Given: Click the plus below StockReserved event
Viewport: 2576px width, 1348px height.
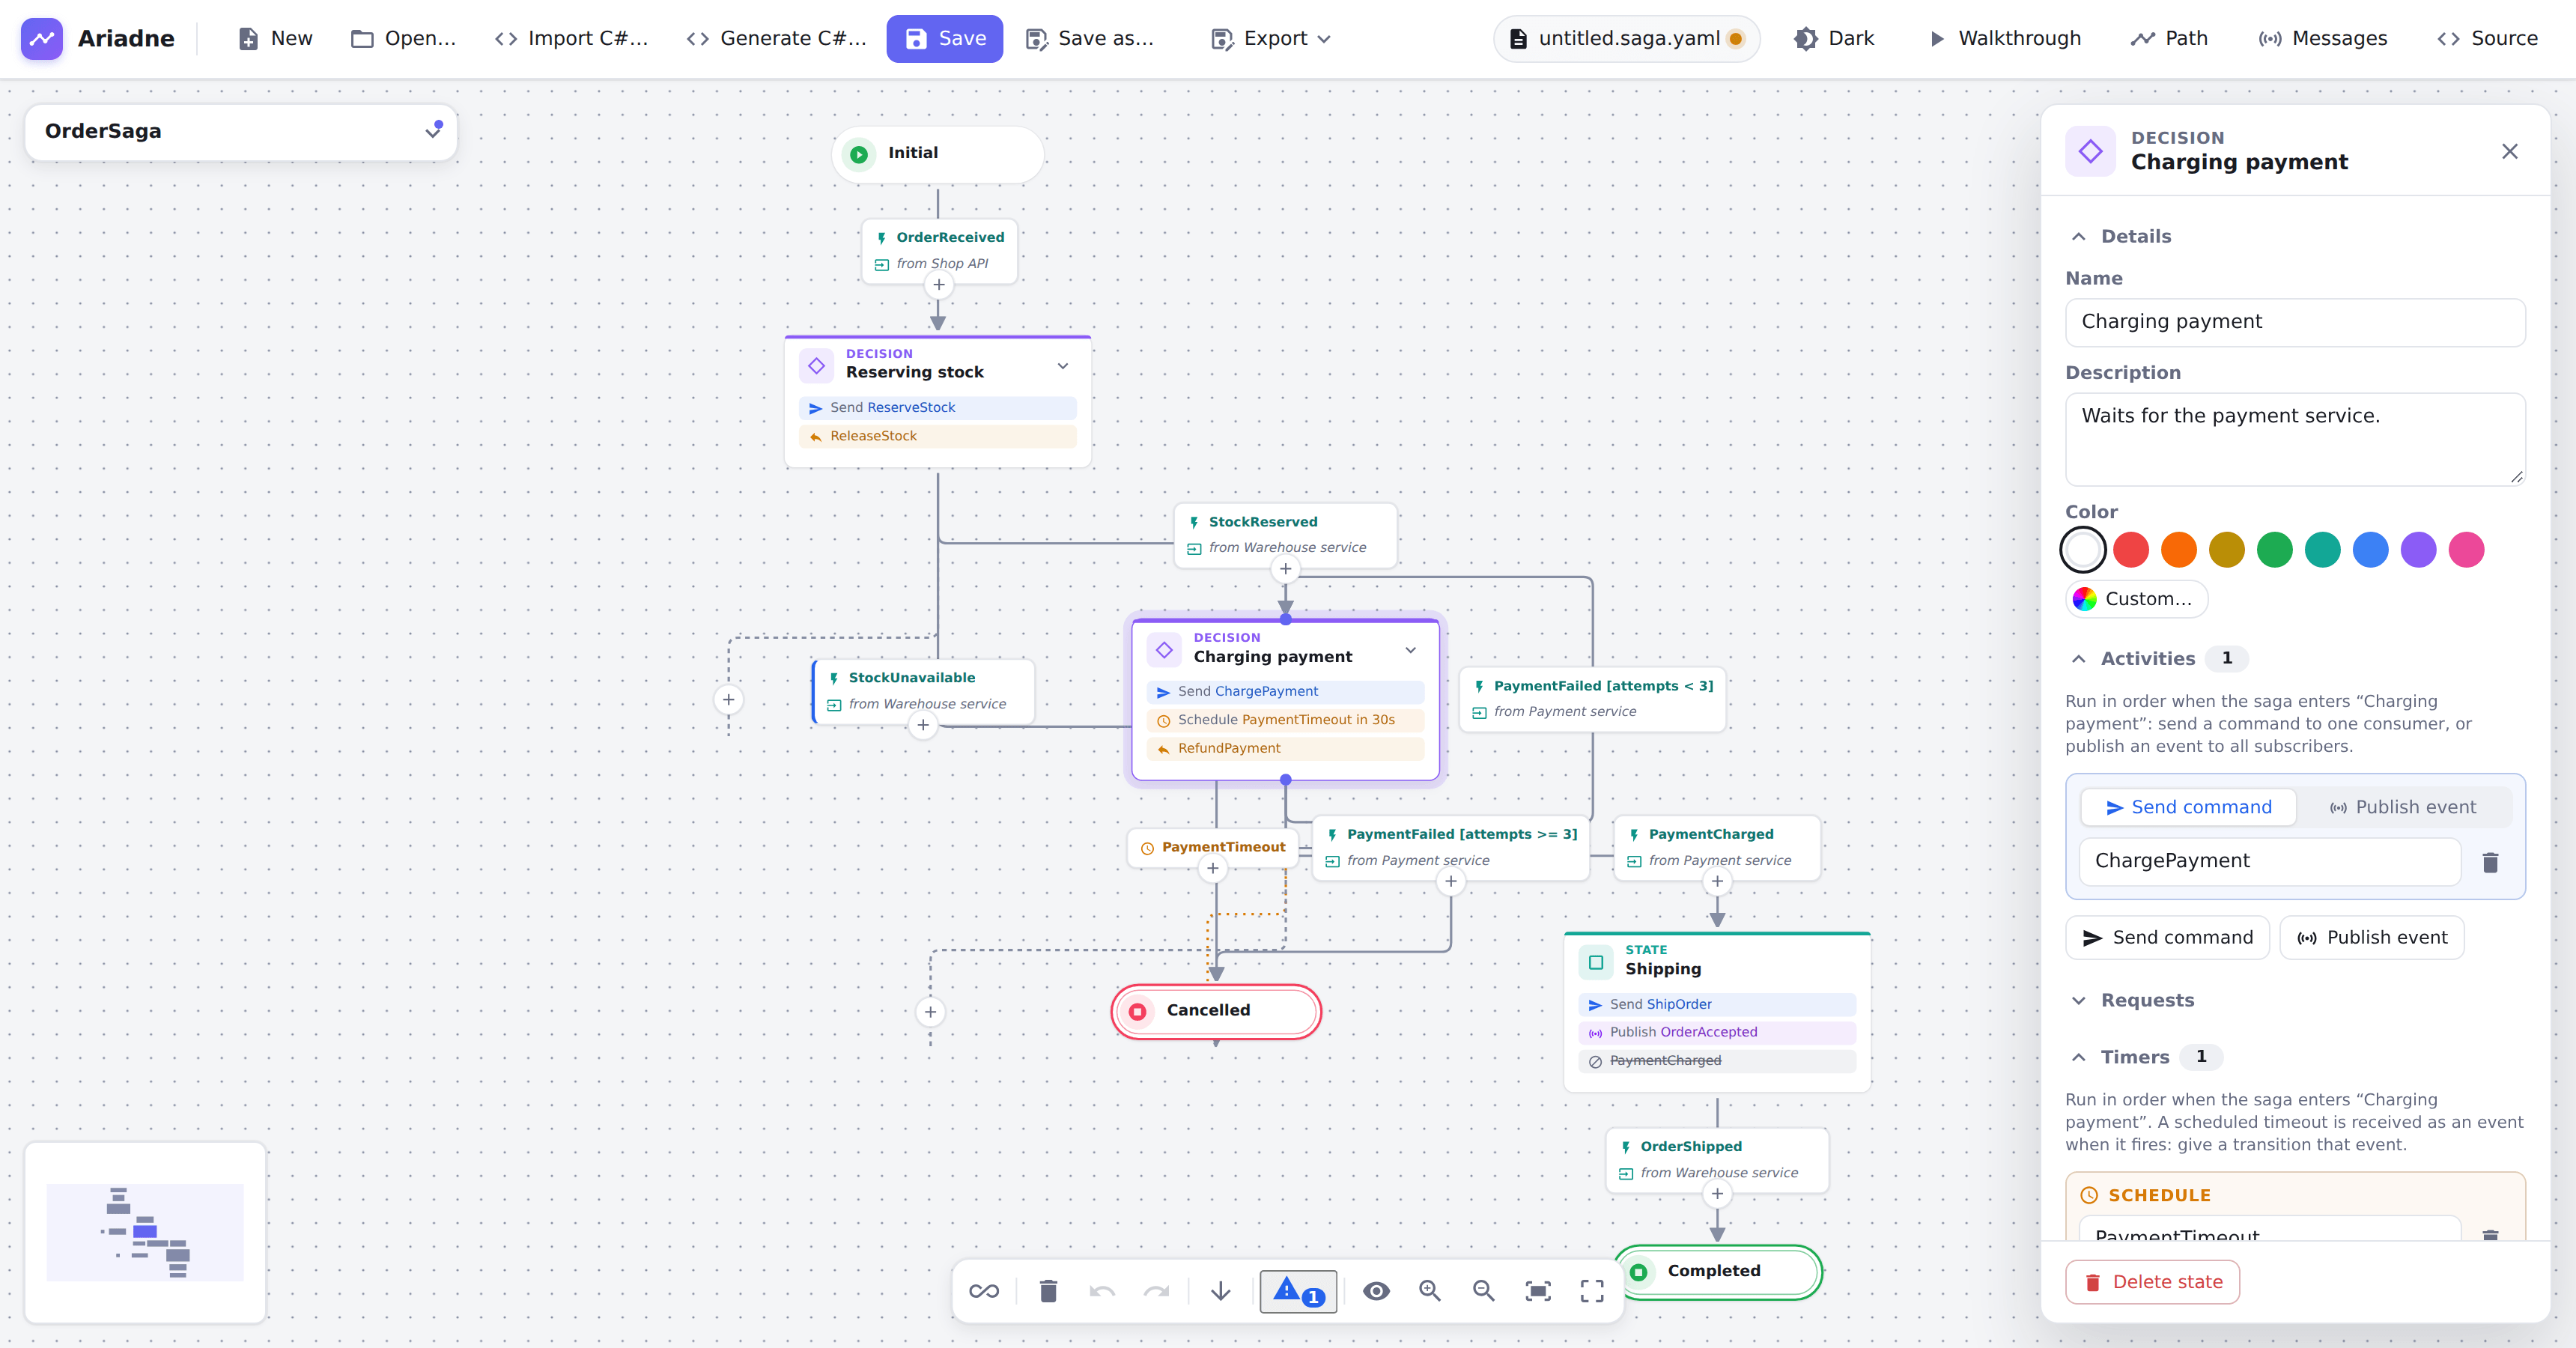Looking at the screenshot, I should (1286, 569).
